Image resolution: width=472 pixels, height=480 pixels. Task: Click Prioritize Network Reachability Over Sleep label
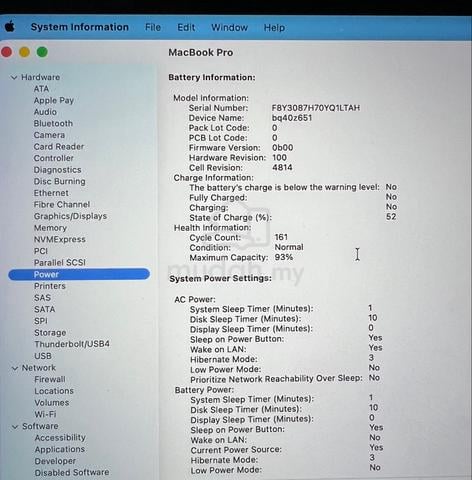276,379
